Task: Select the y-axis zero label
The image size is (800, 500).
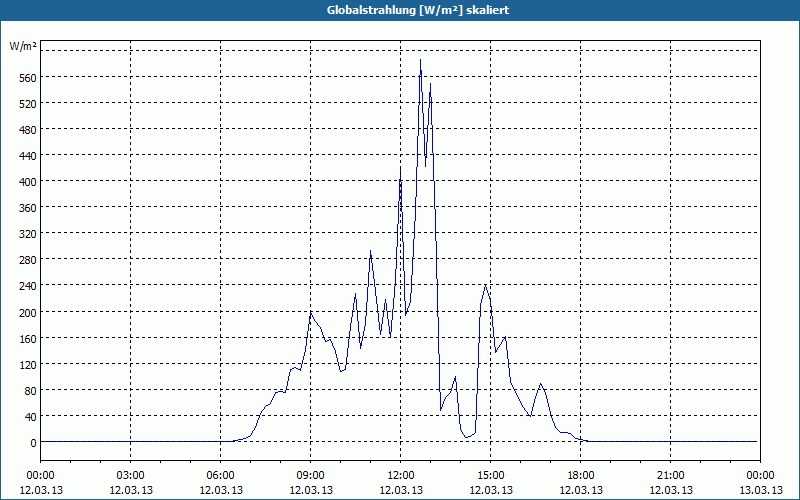Action: (33, 442)
